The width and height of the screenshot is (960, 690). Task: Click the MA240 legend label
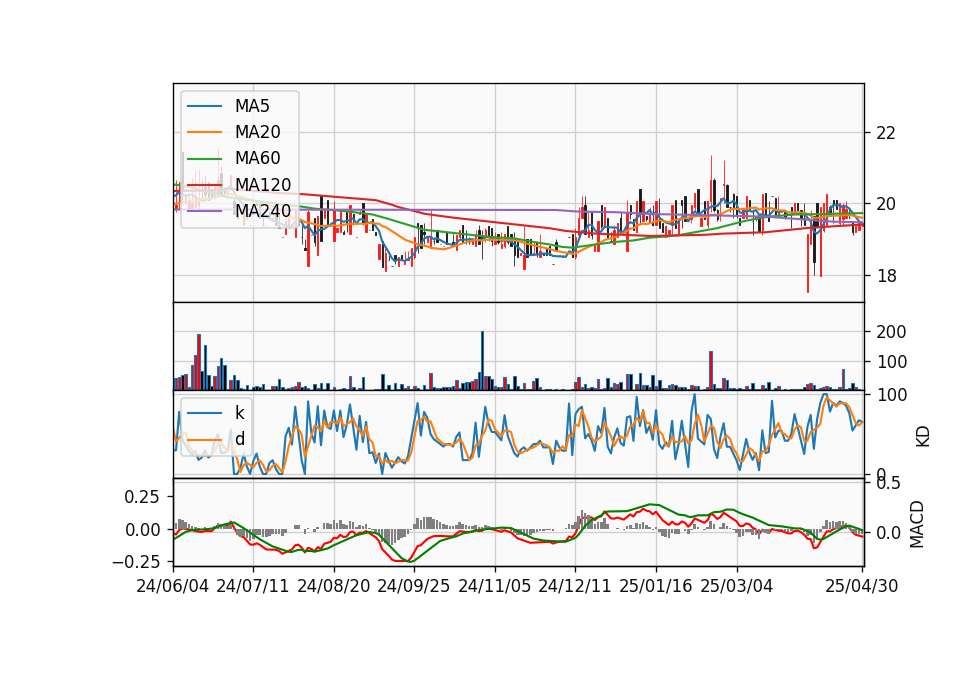(263, 211)
